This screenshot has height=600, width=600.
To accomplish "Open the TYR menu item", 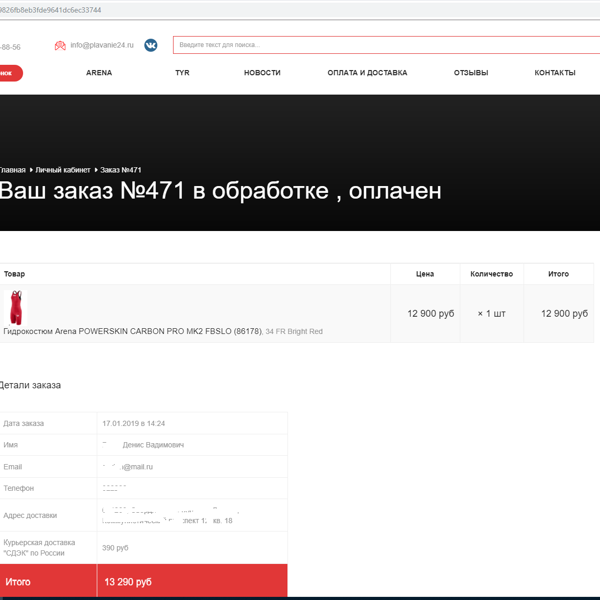I will pyautogui.click(x=183, y=73).
